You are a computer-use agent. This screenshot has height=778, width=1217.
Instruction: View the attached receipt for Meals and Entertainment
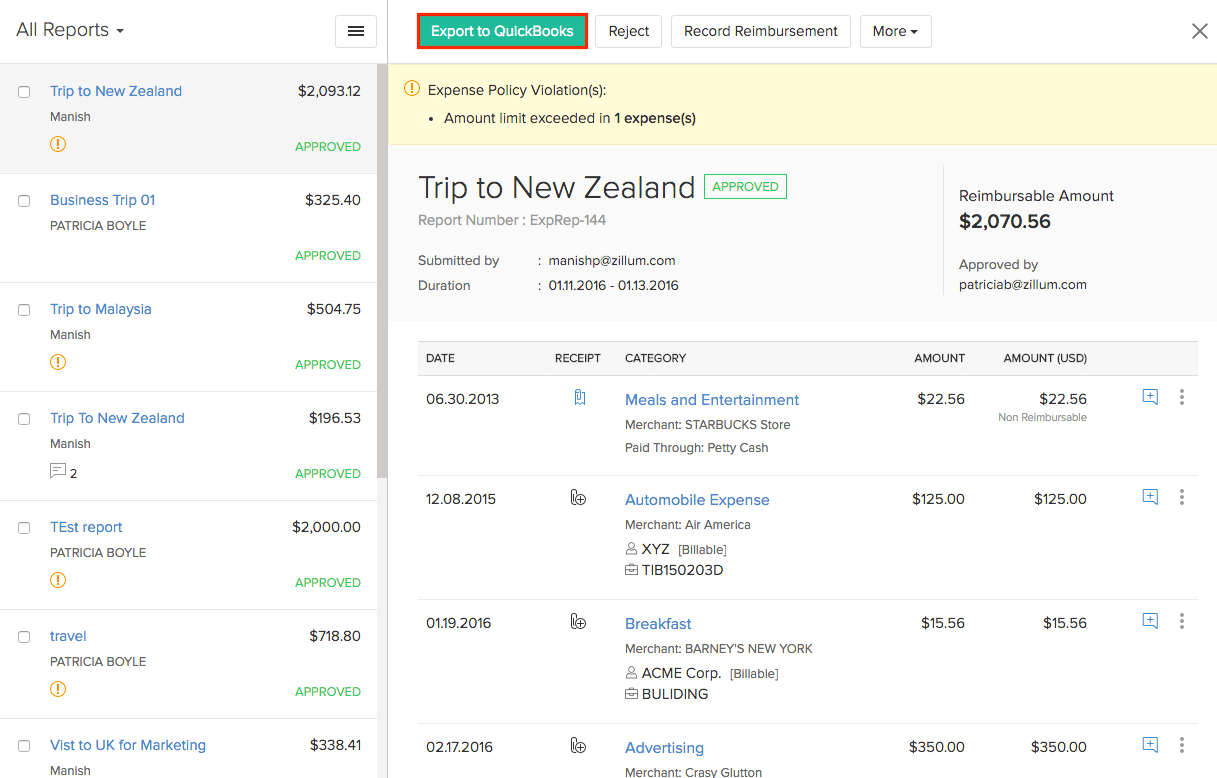(x=579, y=396)
